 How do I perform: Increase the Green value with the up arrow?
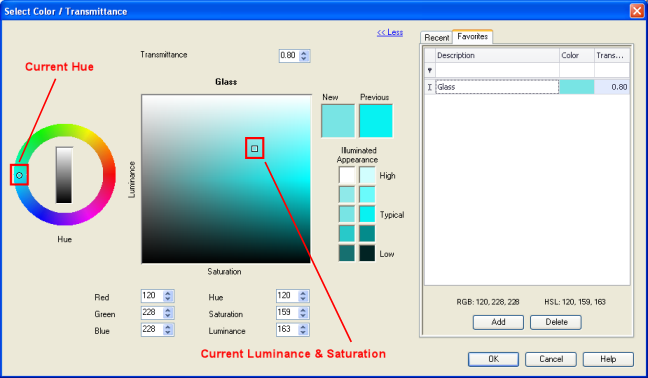[x=168, y=310]
